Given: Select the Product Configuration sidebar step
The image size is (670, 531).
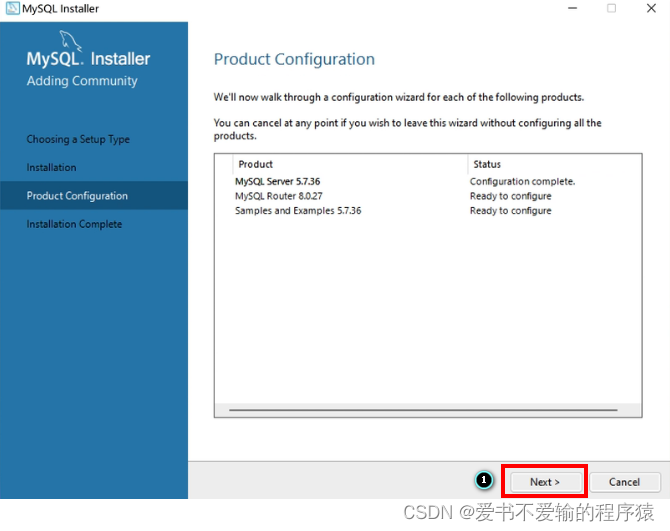Looking at the screenshot, I should click(94, 196).
